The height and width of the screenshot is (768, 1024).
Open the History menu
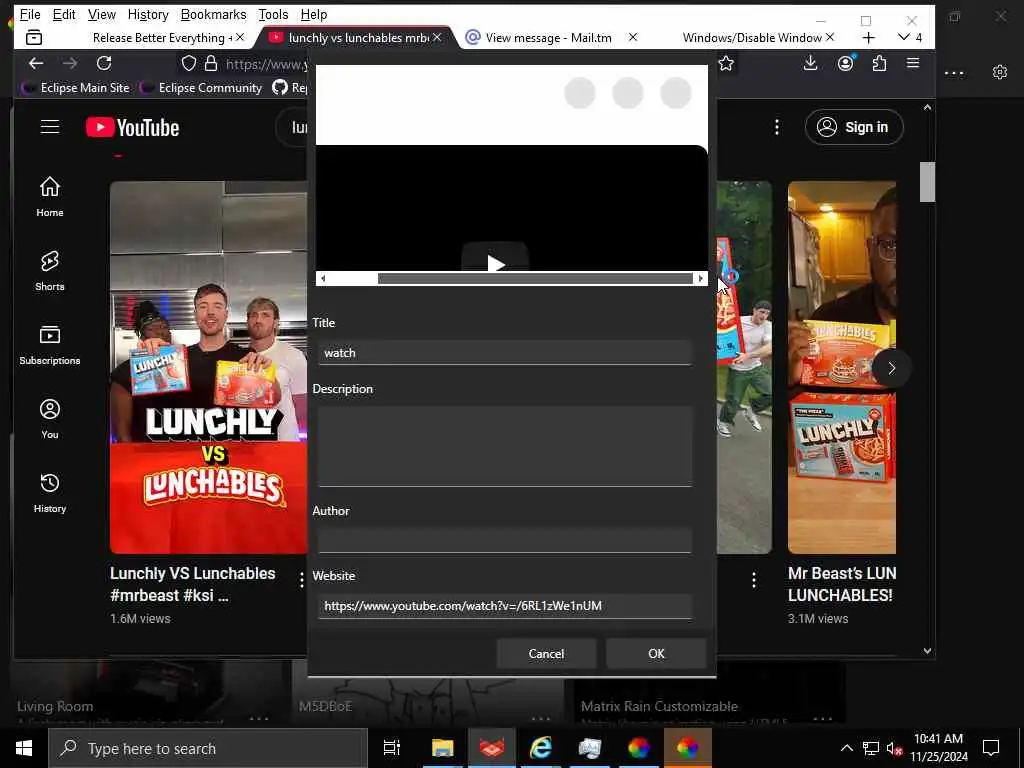tap(148, 14)
